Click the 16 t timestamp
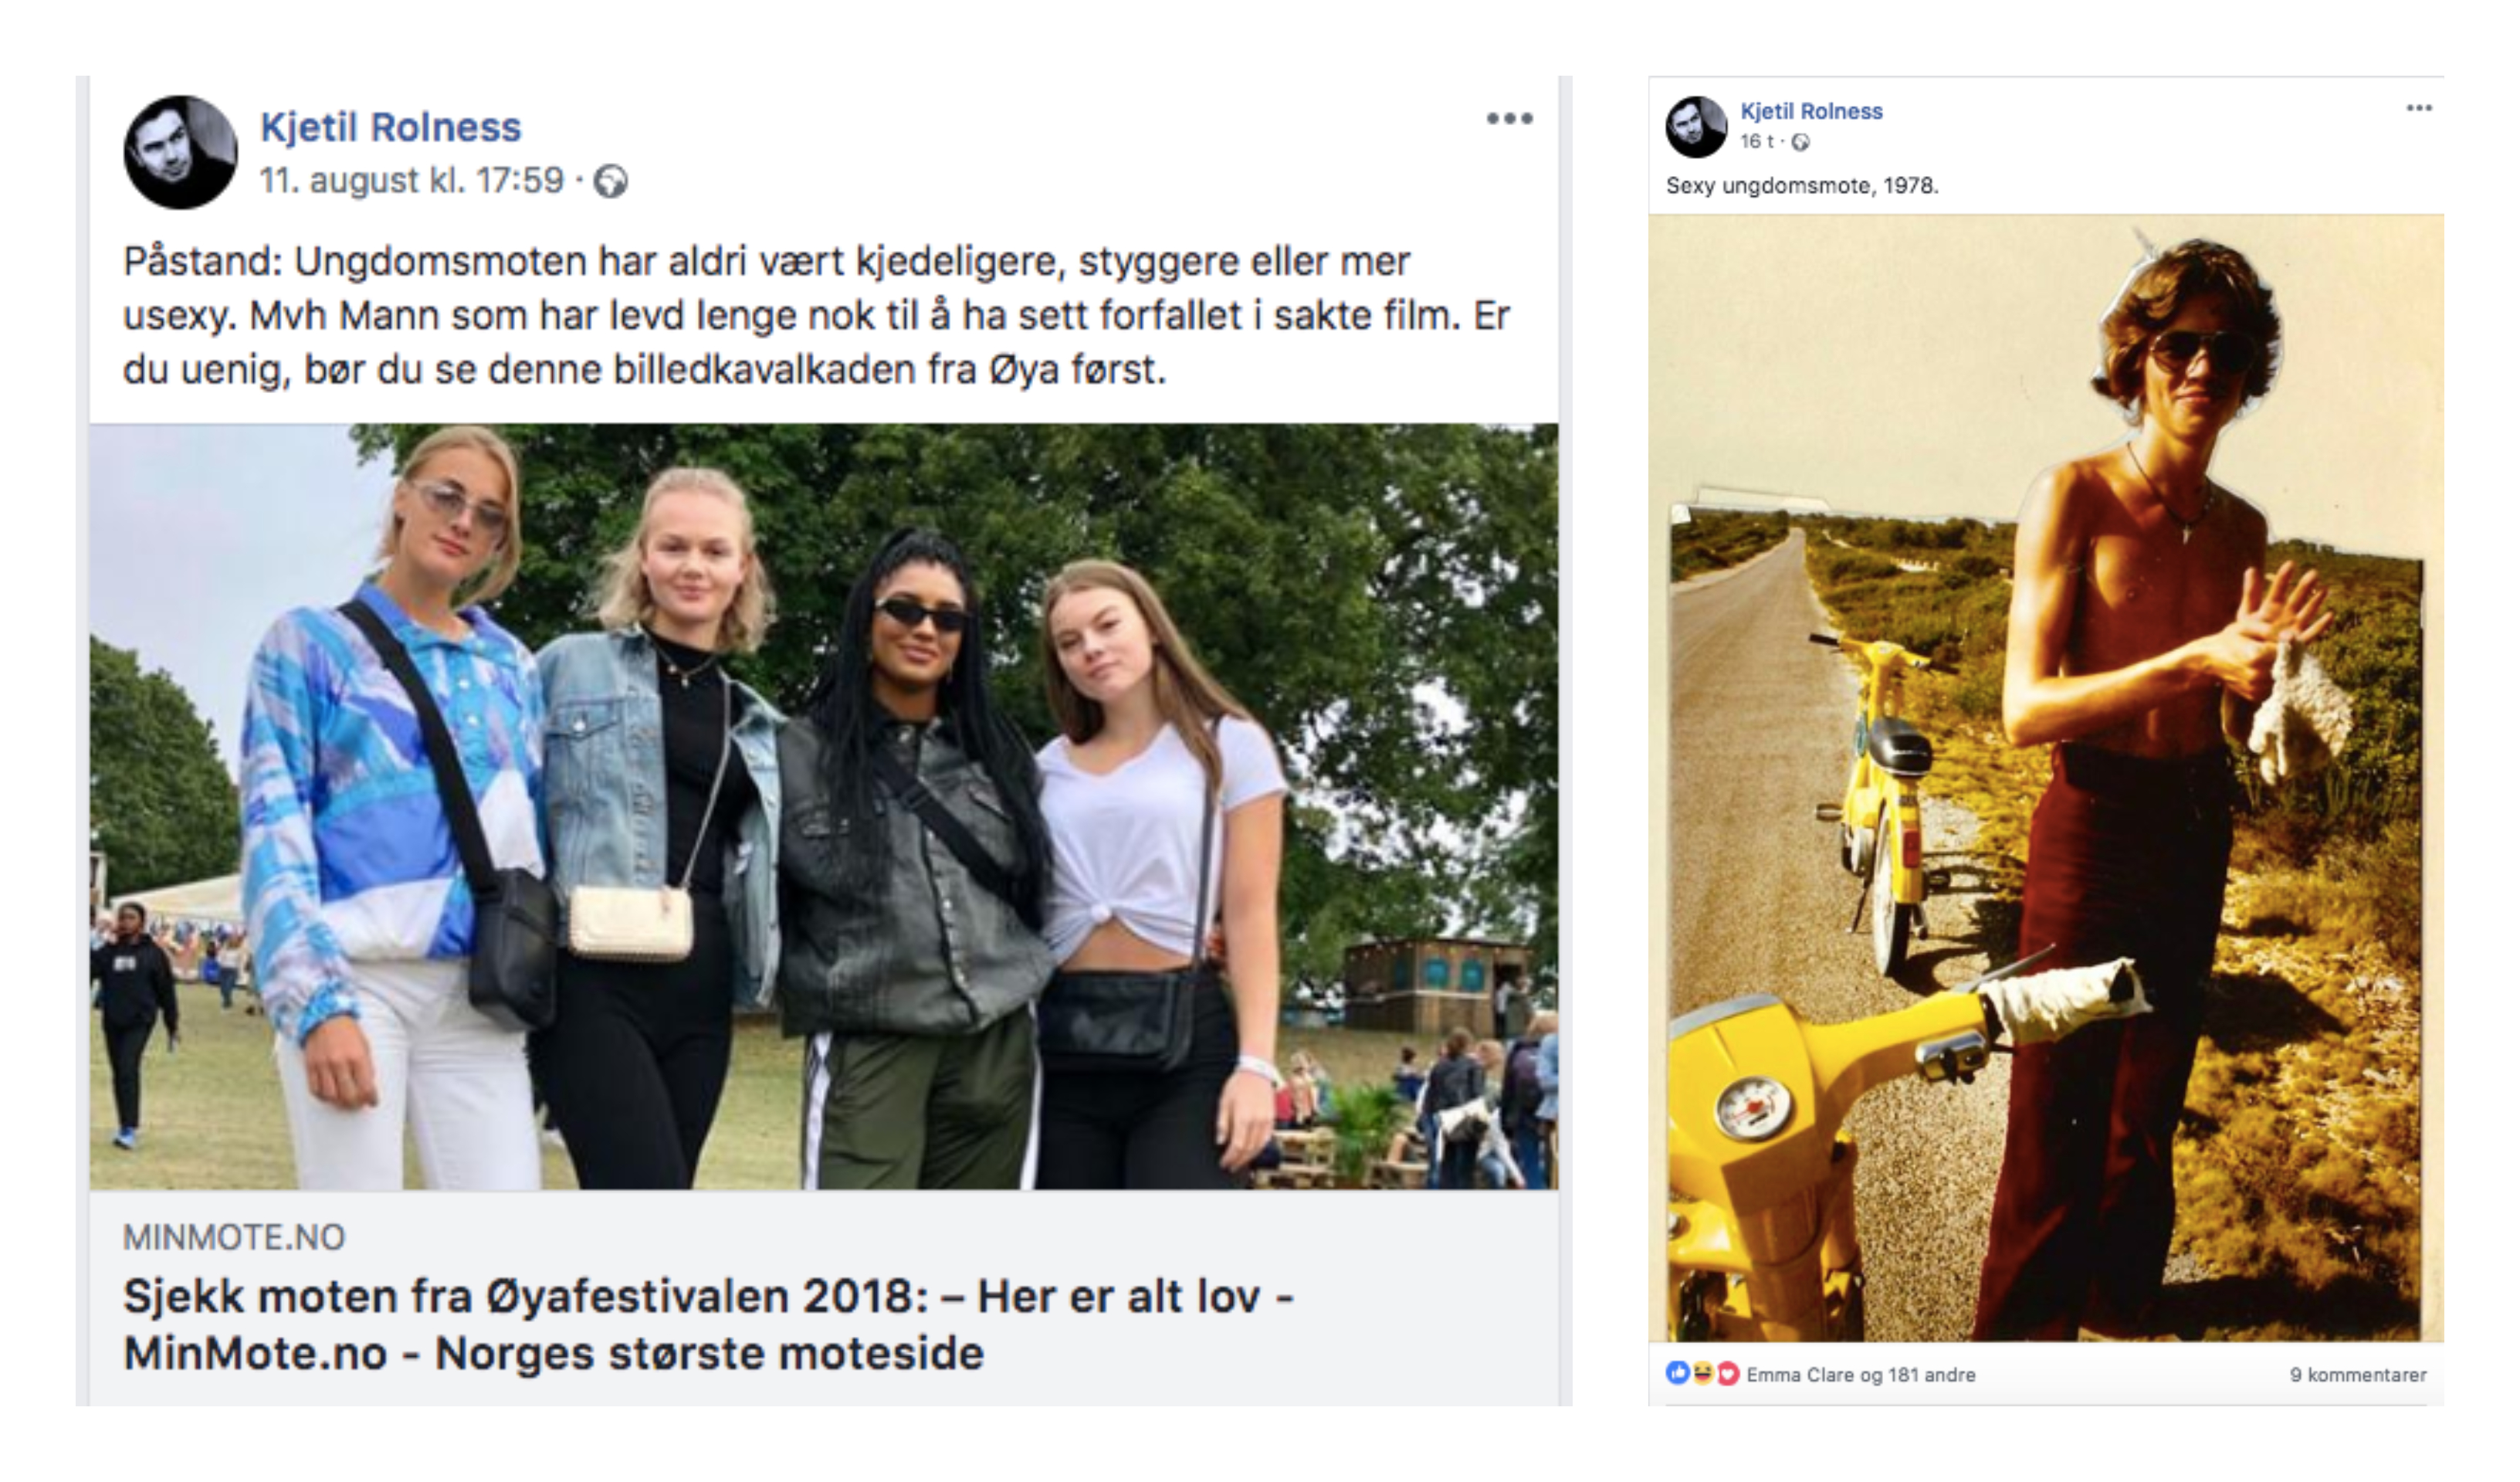This screenshot has height=1482, width=2520. pos(1756,142)
